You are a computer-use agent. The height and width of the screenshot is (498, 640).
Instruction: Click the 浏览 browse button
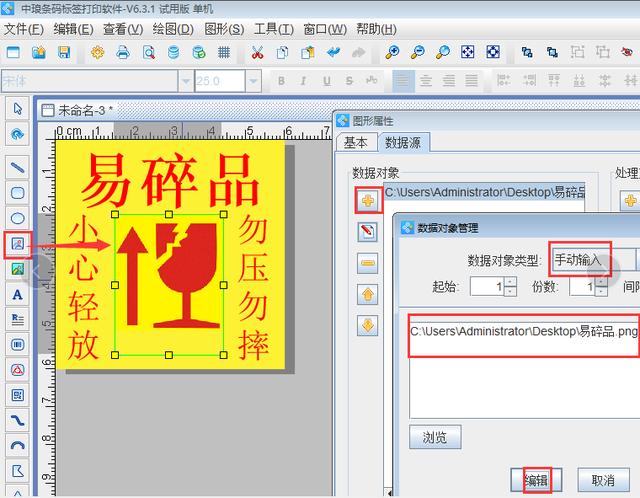(x=434, y=437)
